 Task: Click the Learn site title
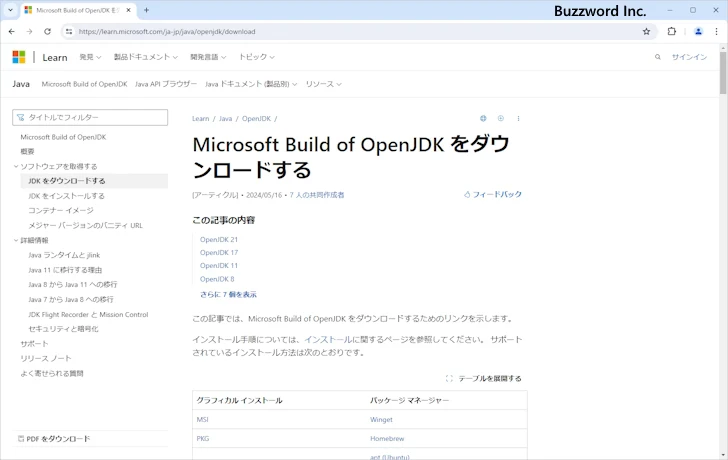(x=55, y=57)
